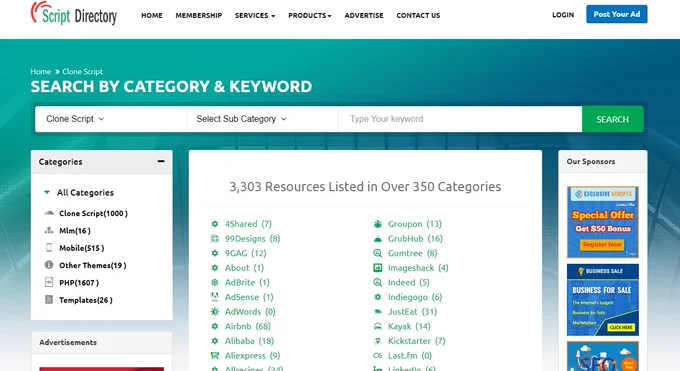
Task: Collapse the Categories panel with minus
Action: pyautogui.click(x=161, y=161)
